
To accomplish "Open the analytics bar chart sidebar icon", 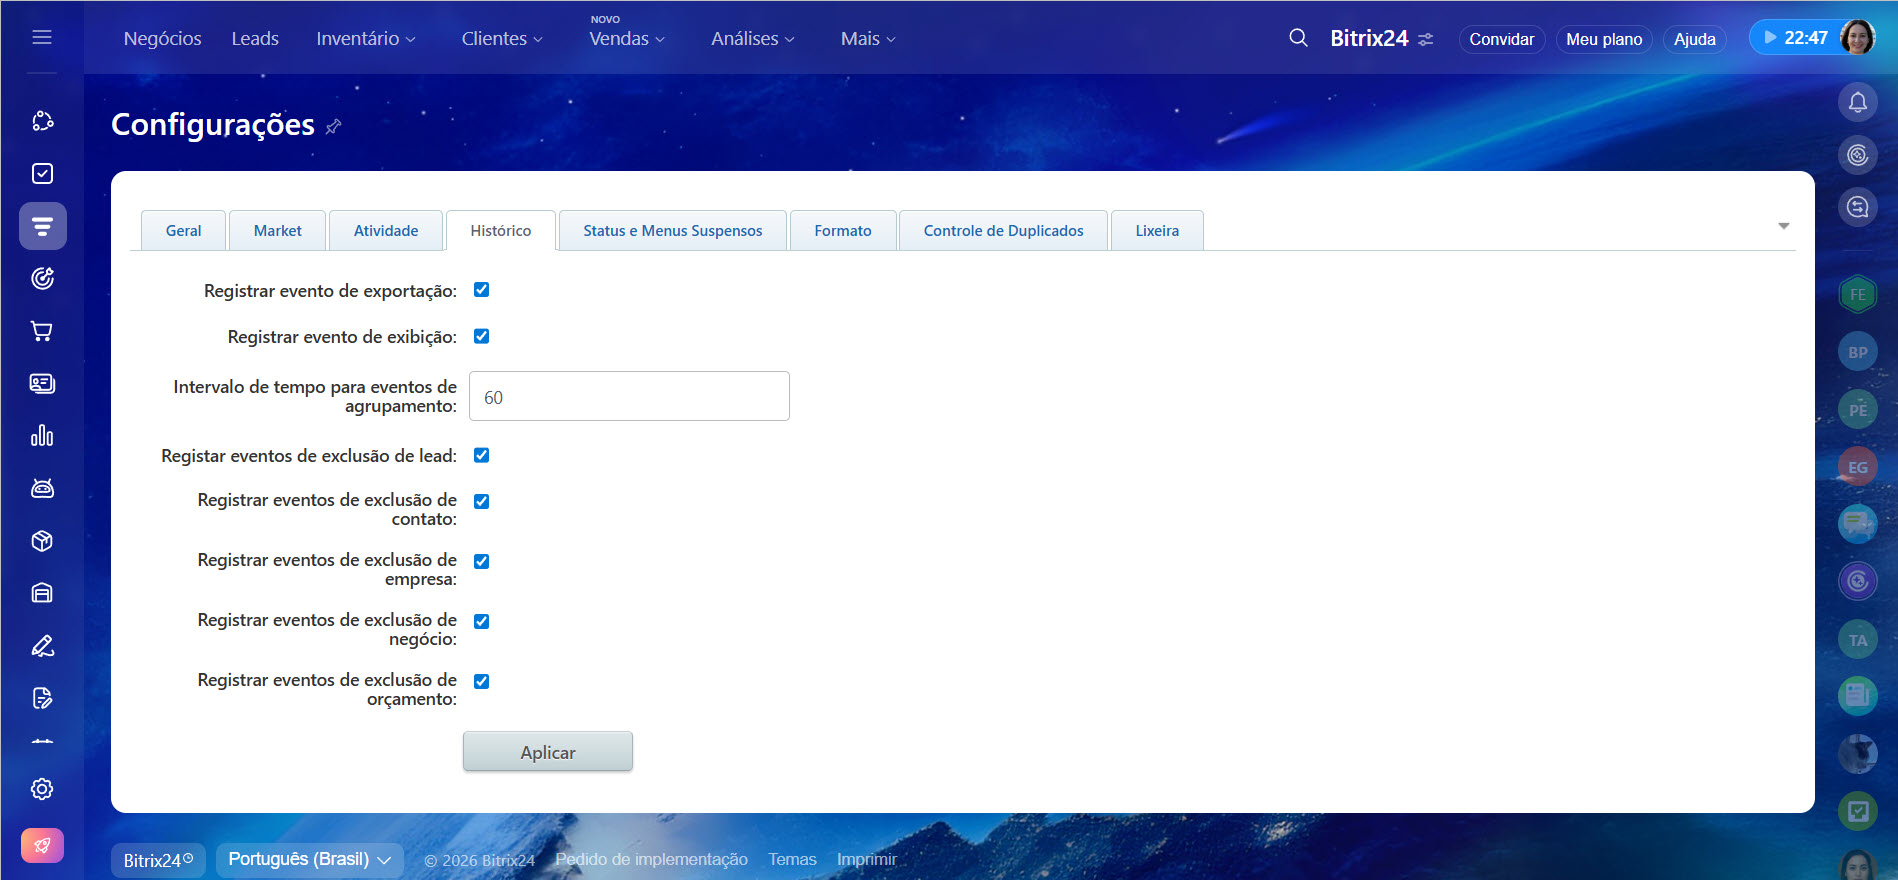I will pyautogui.click(x=42, y=436).
